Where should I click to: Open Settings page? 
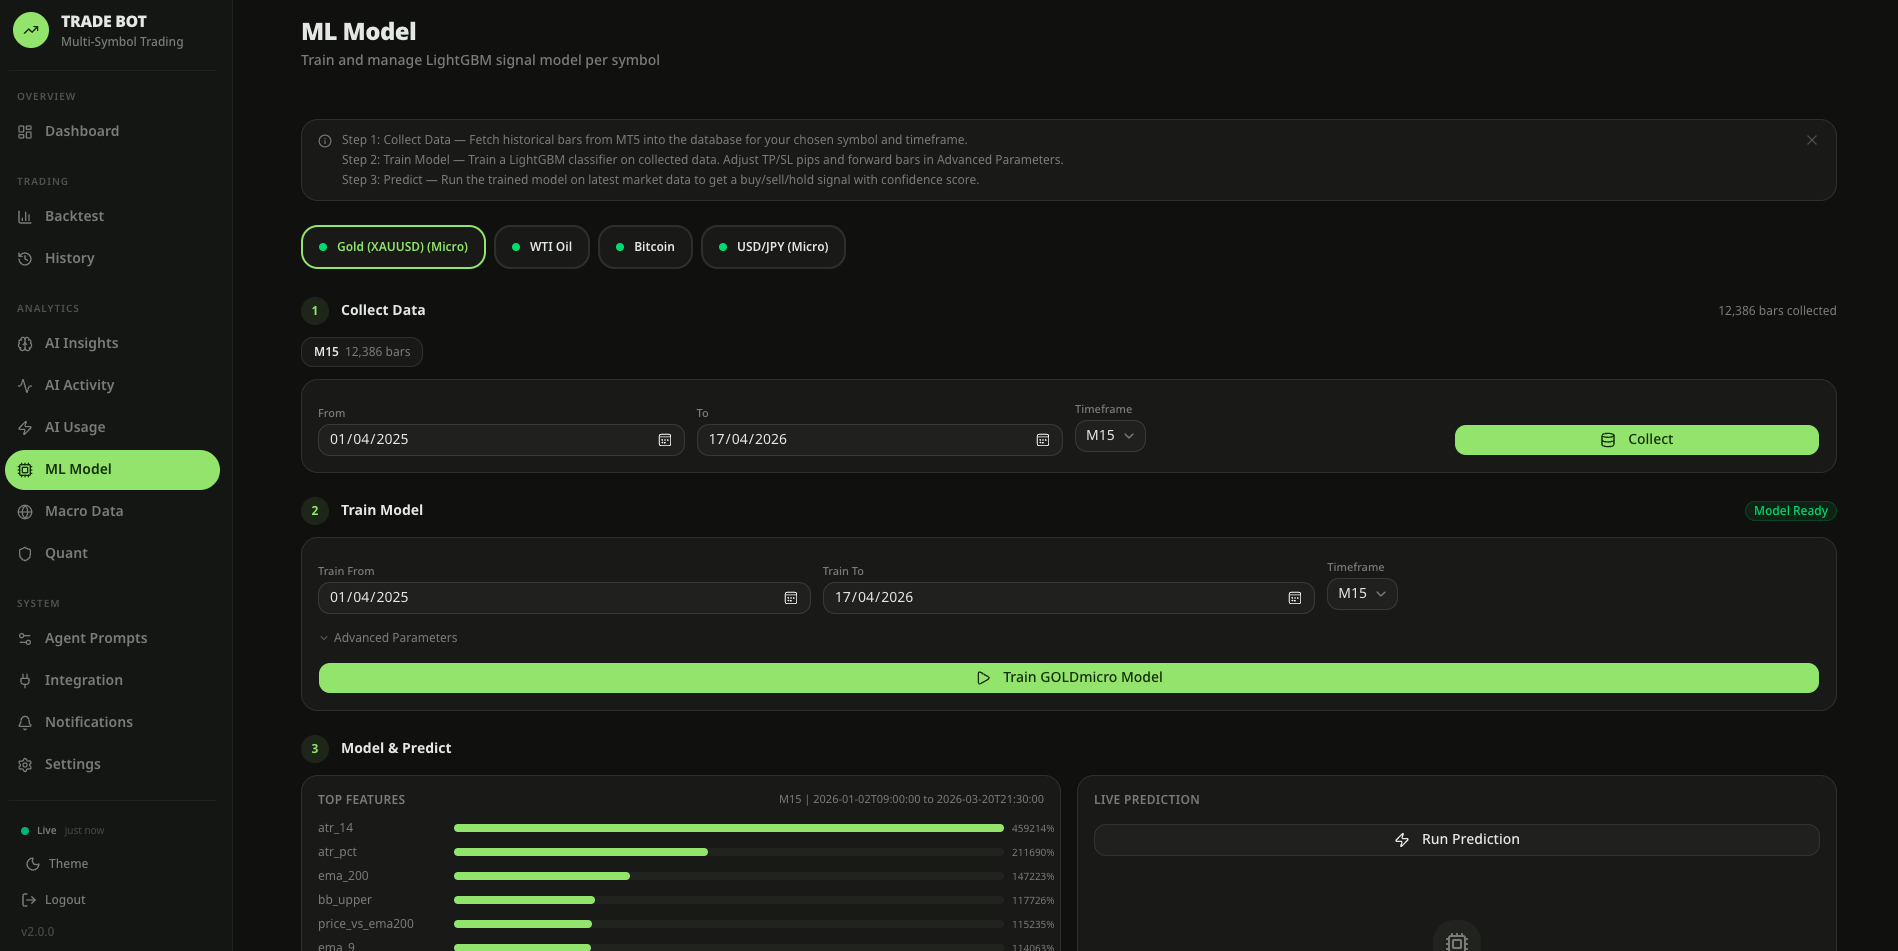pyautogui.click(x=112, y=765)
